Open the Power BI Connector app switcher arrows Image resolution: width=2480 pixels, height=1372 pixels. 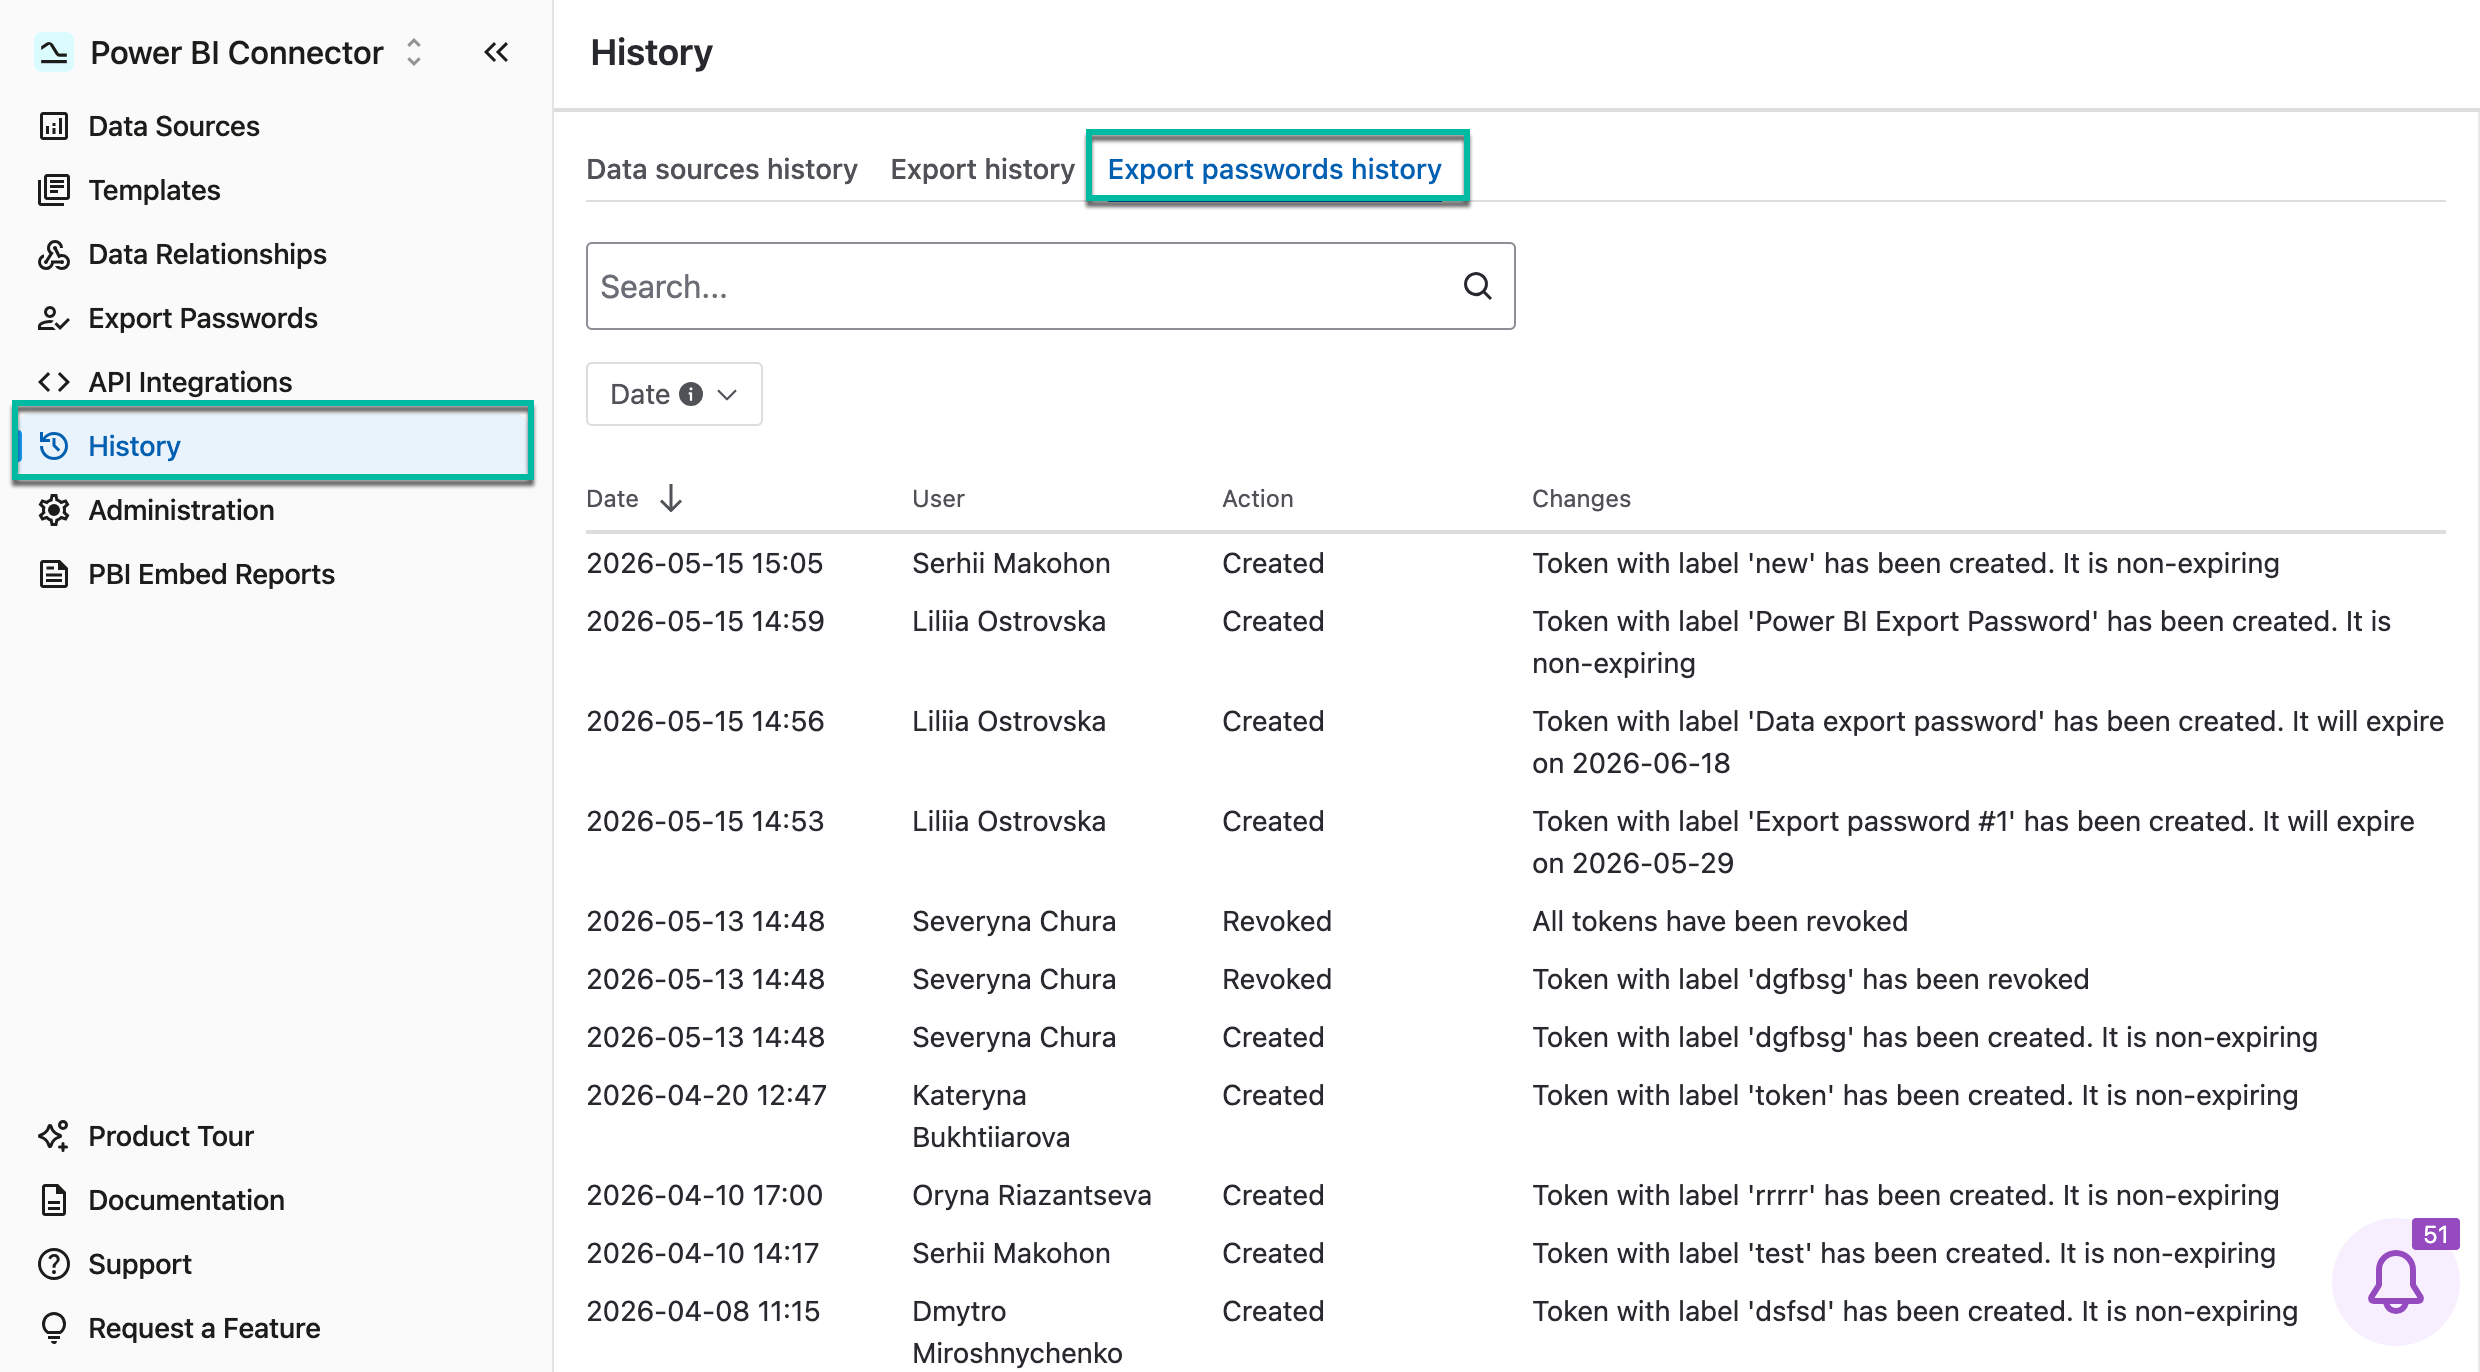click(x=414, y=52)
